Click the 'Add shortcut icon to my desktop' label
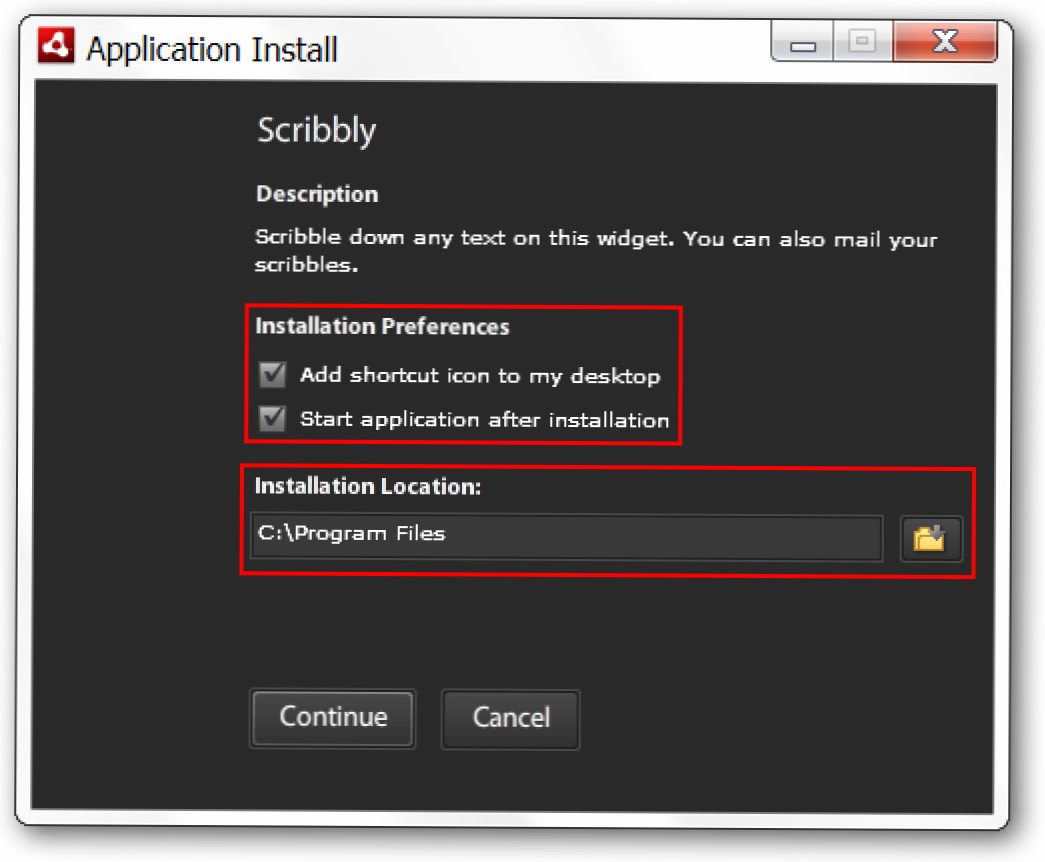Screen dimensions: 1045x862 point(479,376)
